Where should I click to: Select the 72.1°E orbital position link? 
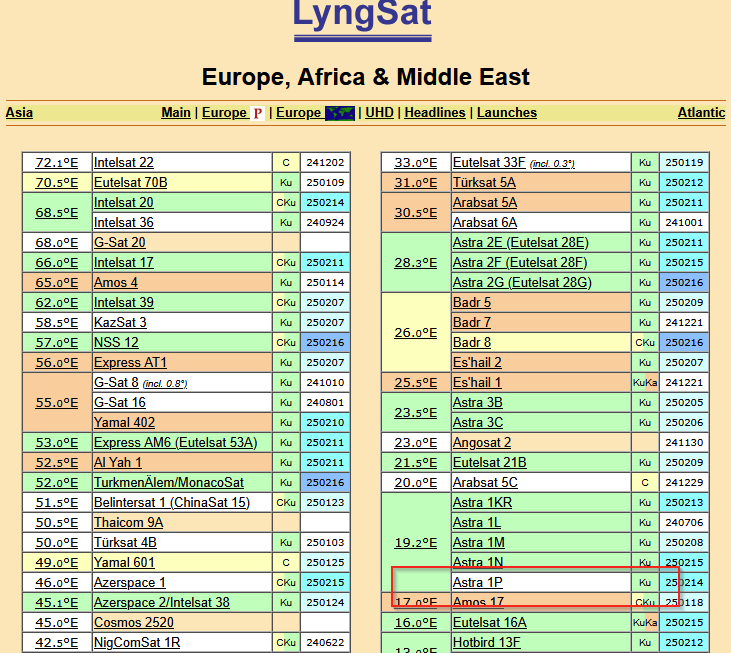[x=57, y=163]
